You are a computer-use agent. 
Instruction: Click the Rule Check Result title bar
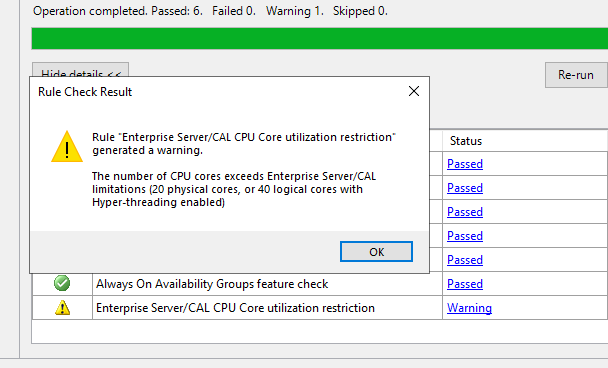(217, 92)
